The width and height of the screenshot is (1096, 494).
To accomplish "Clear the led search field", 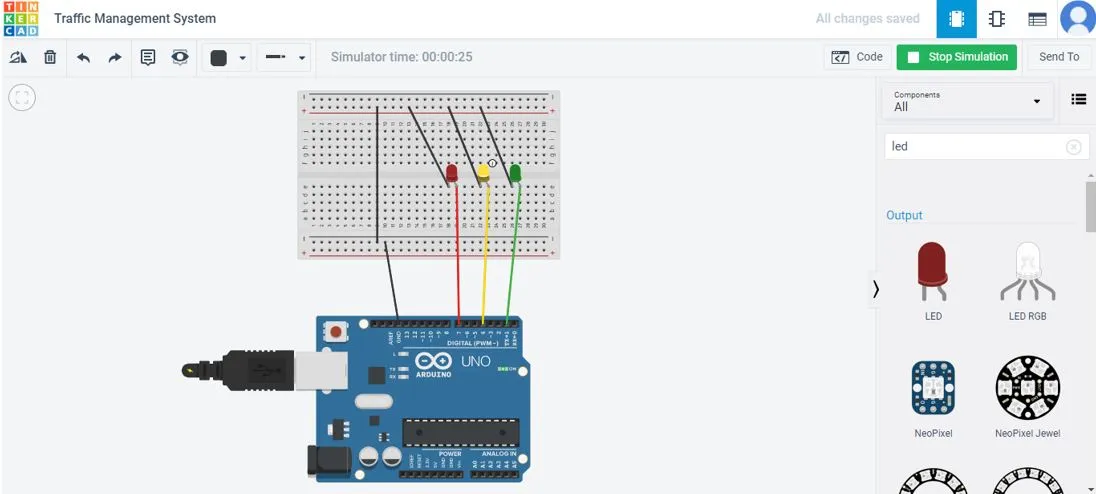I will coord(1073,147).
